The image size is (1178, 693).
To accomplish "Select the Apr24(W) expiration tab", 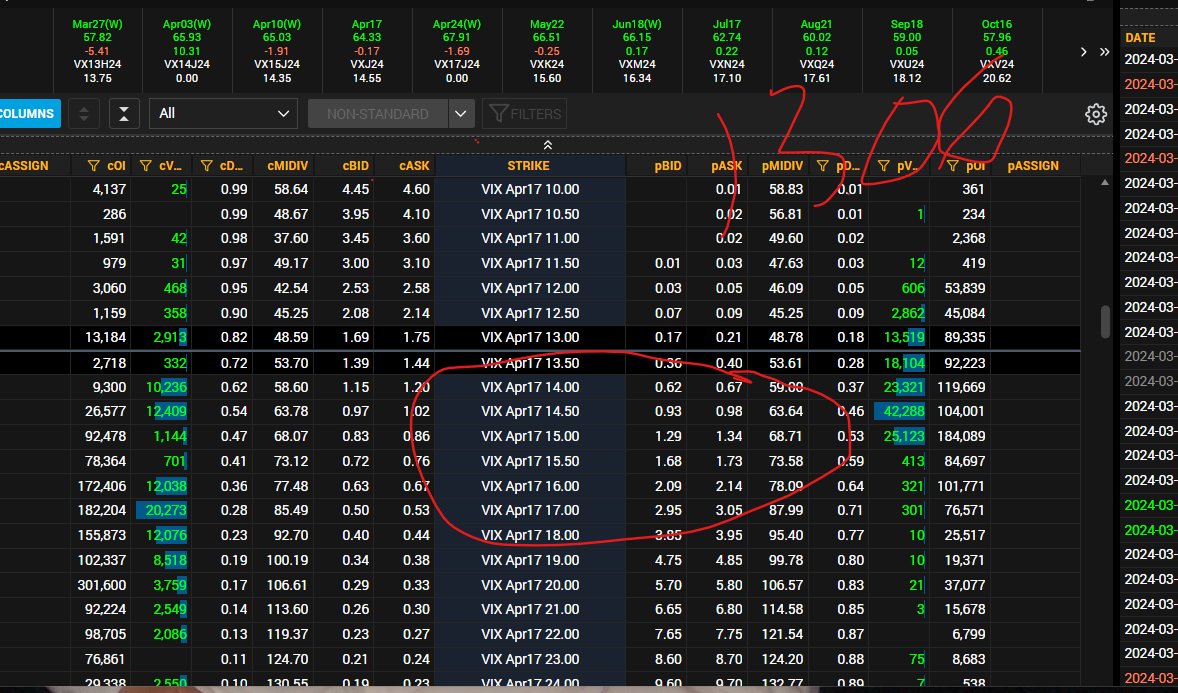I will tap(457, 51).
